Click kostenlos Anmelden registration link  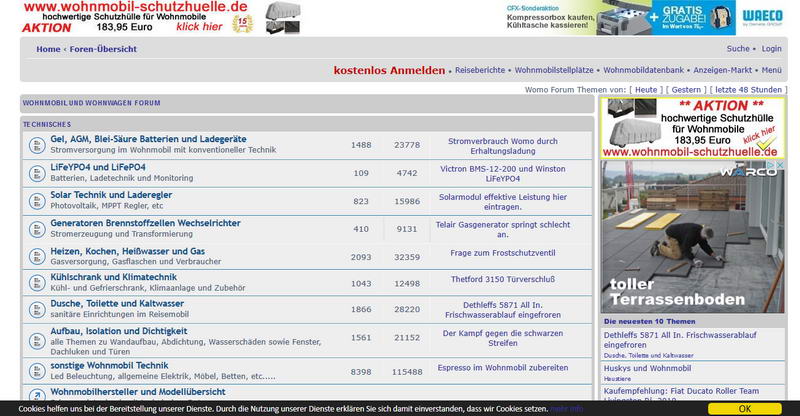(x=389, y=71)
